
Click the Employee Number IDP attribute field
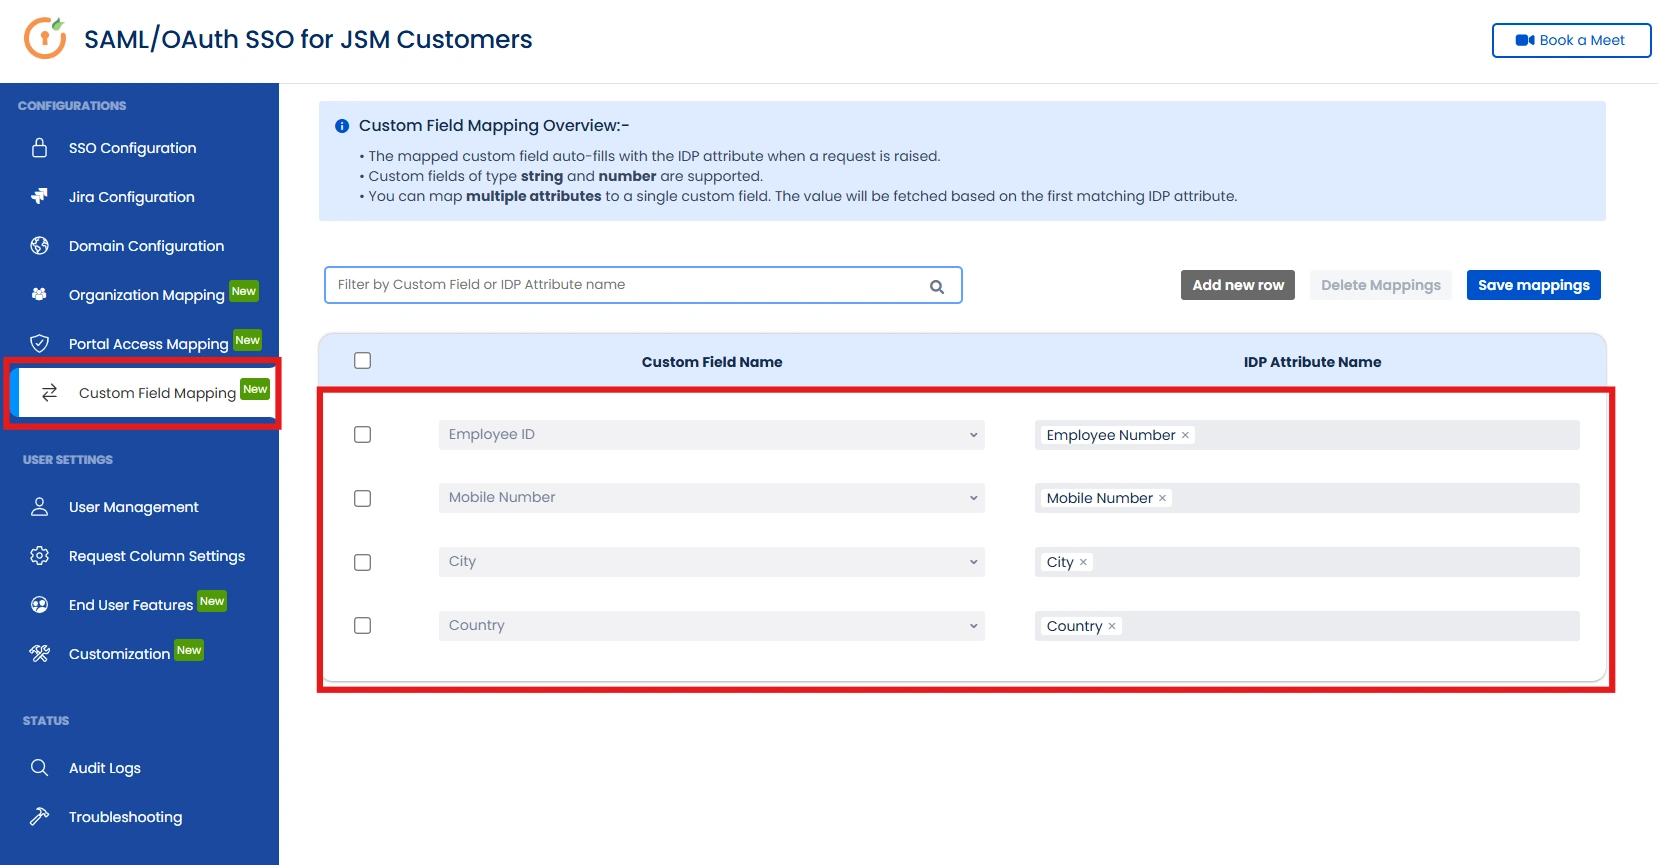(1307, 435)
